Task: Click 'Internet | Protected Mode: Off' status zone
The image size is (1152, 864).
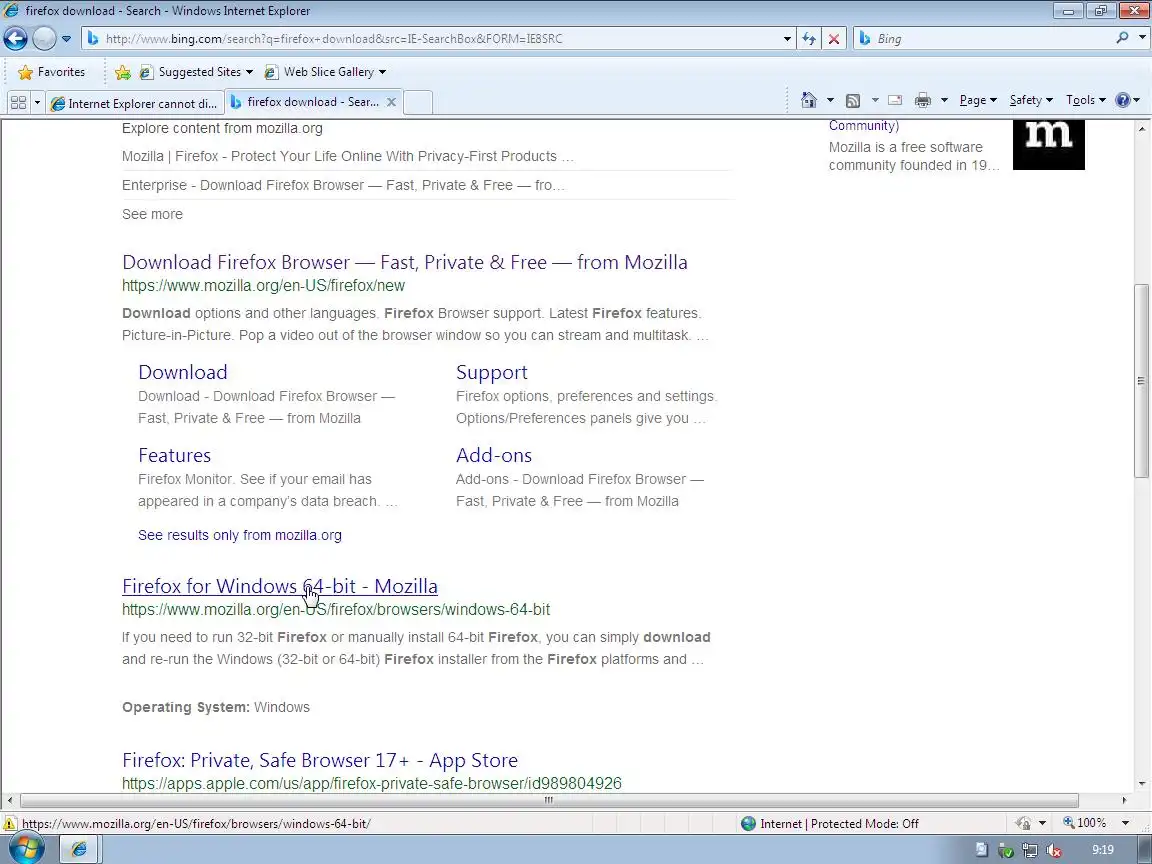Action: (x=830, y=824)
